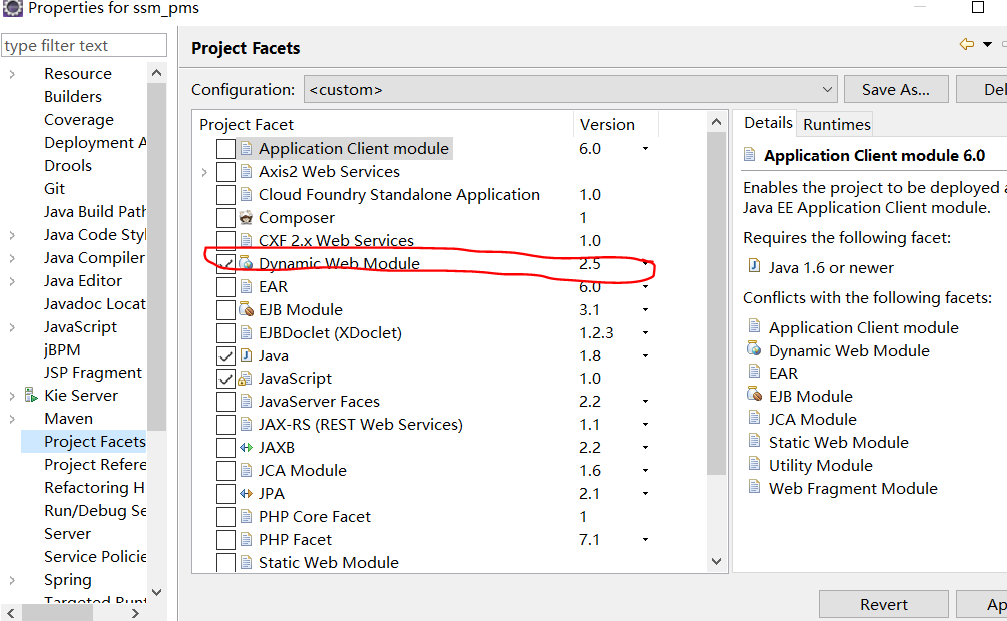This screenshot has height=621, width=1007.
Task: Click the JCA Module facet icon
Action: click(246, 471)
